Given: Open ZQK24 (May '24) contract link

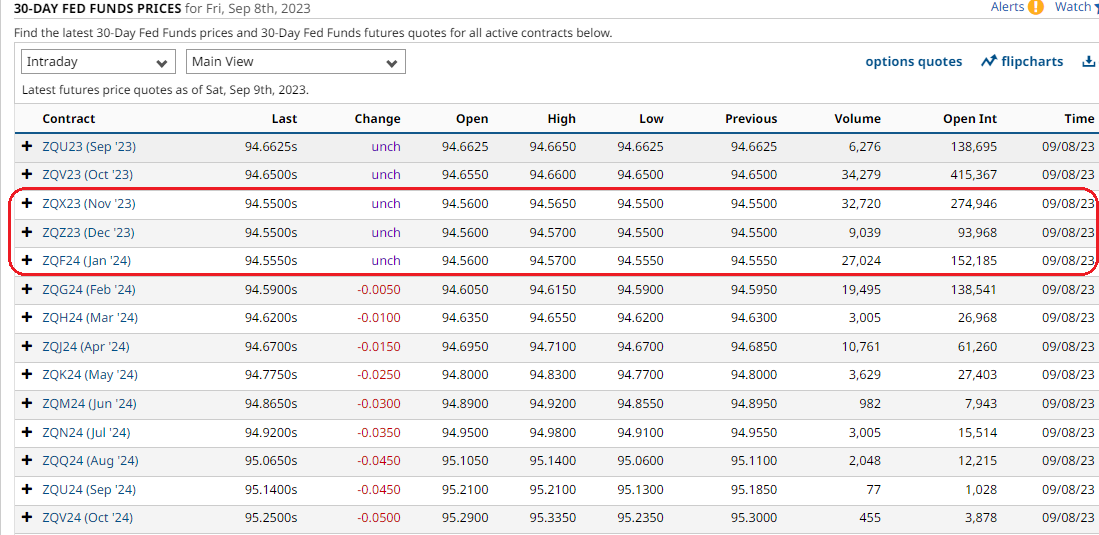Looking at the screenshot, I should [x=89, y=375].
